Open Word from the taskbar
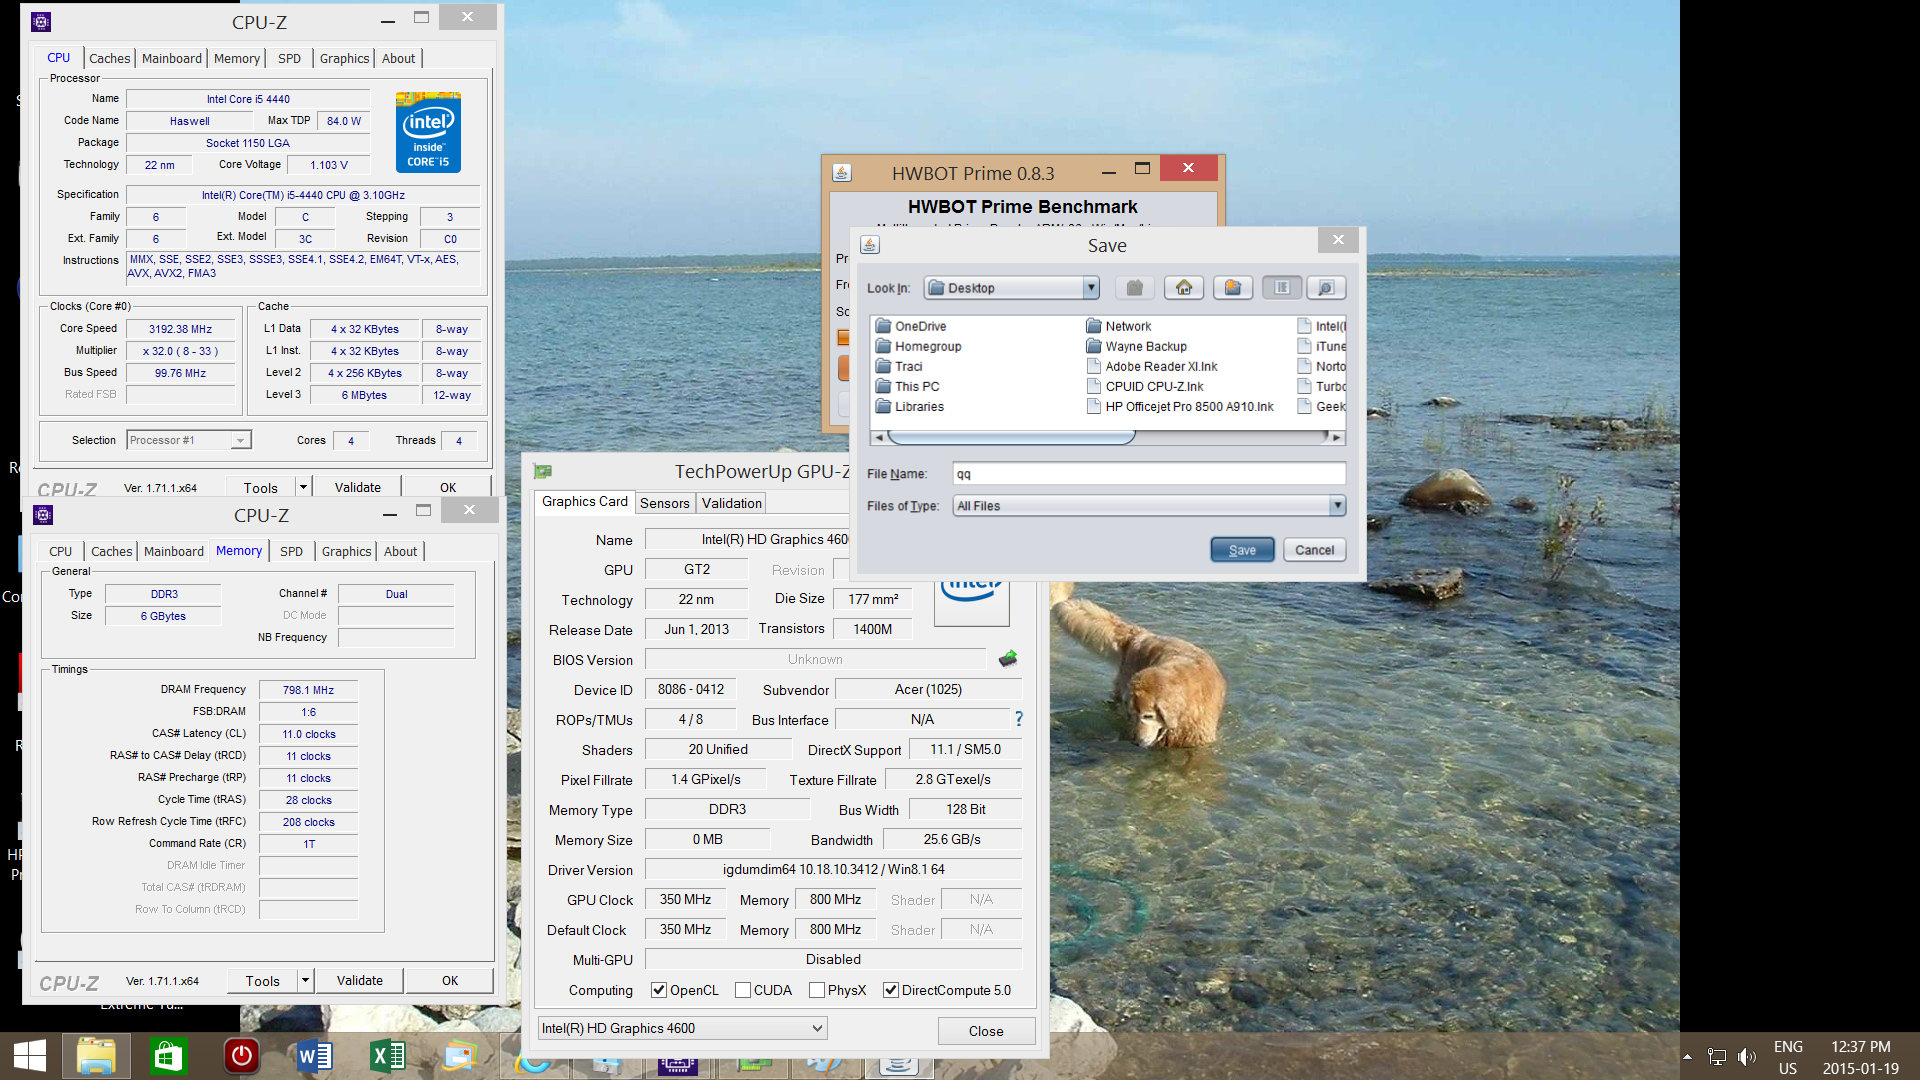Viewport: 1920px width, 1080px height. 314,1056
